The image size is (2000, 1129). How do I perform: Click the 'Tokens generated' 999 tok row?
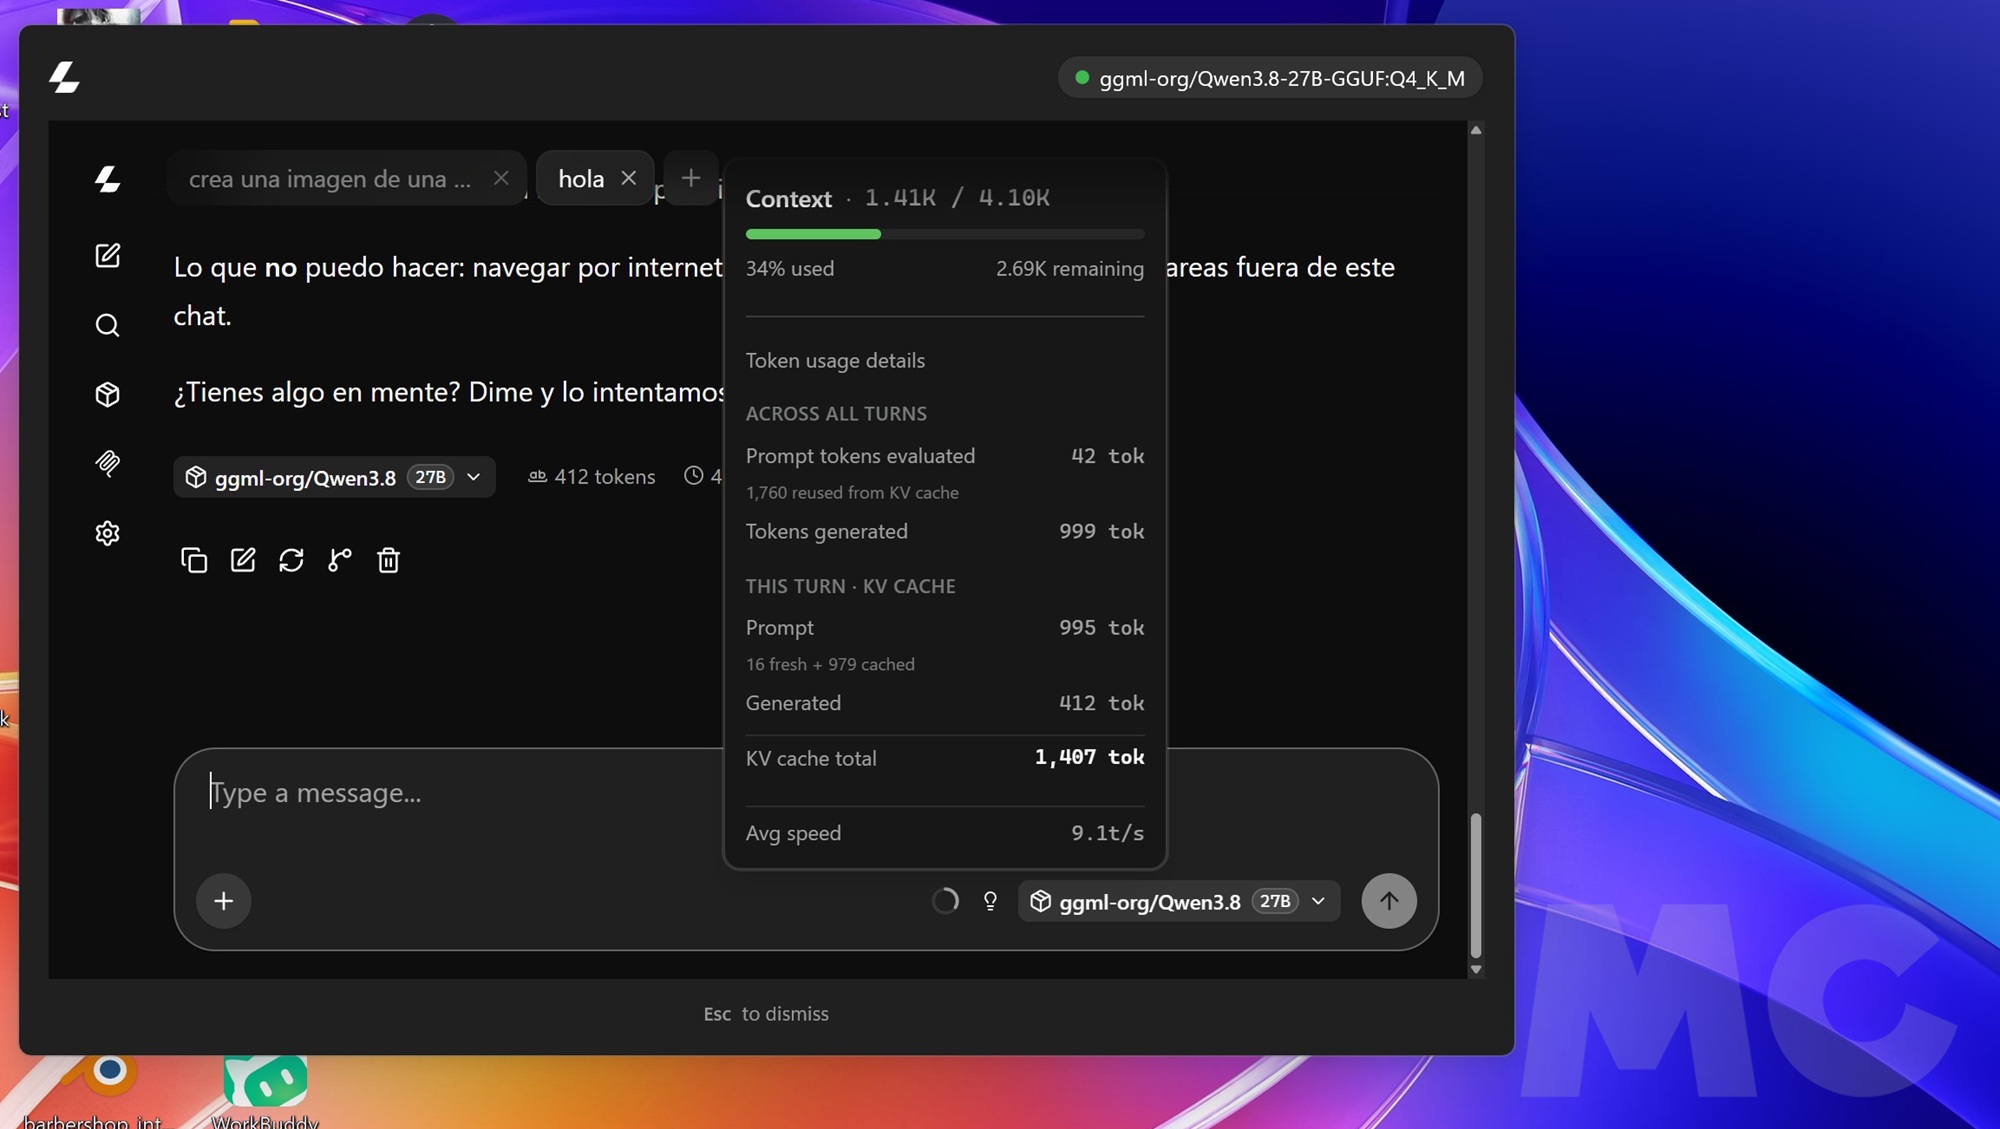pos(945,532)
